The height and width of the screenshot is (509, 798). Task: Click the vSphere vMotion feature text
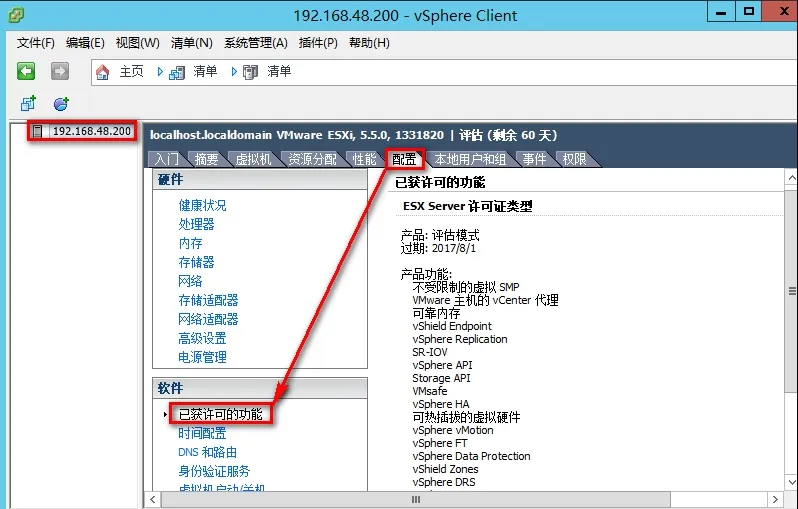pyautogui.click(x=452, y=430)
